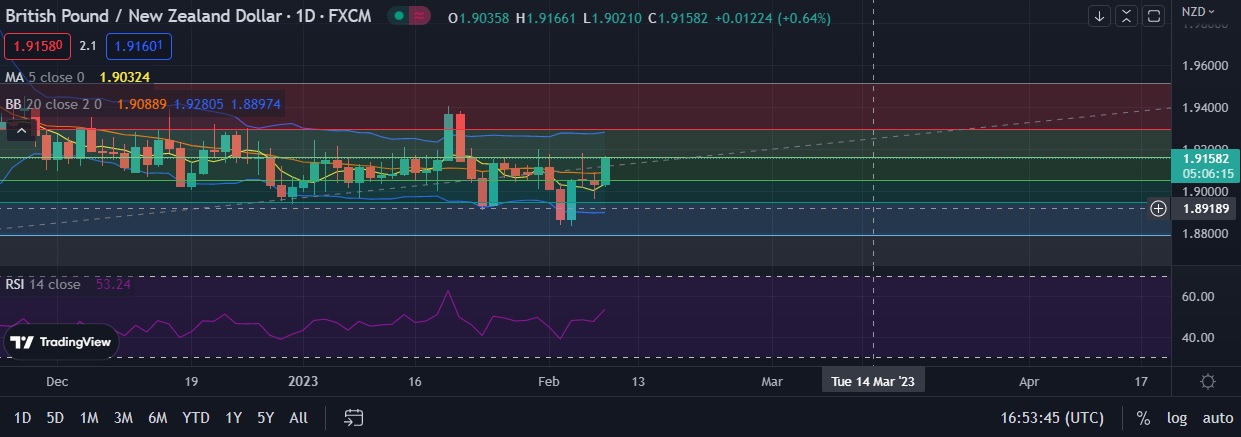Select the 1M time range
This screenshot has width=1241, height=437.
click(x=89, y=417)
